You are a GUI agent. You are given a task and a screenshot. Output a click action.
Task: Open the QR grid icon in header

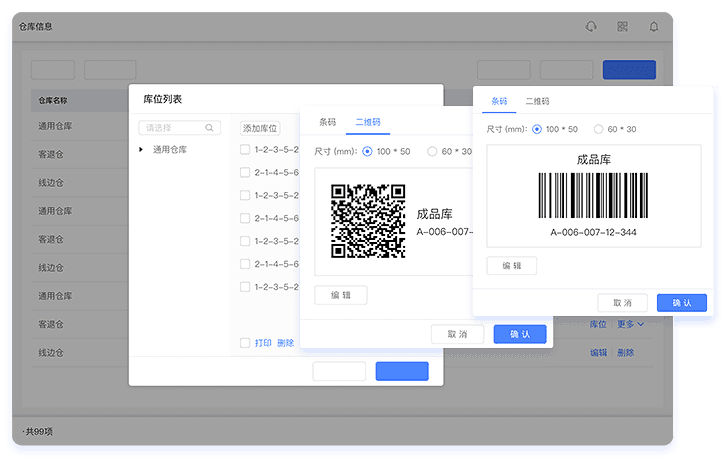click(622, 26)
